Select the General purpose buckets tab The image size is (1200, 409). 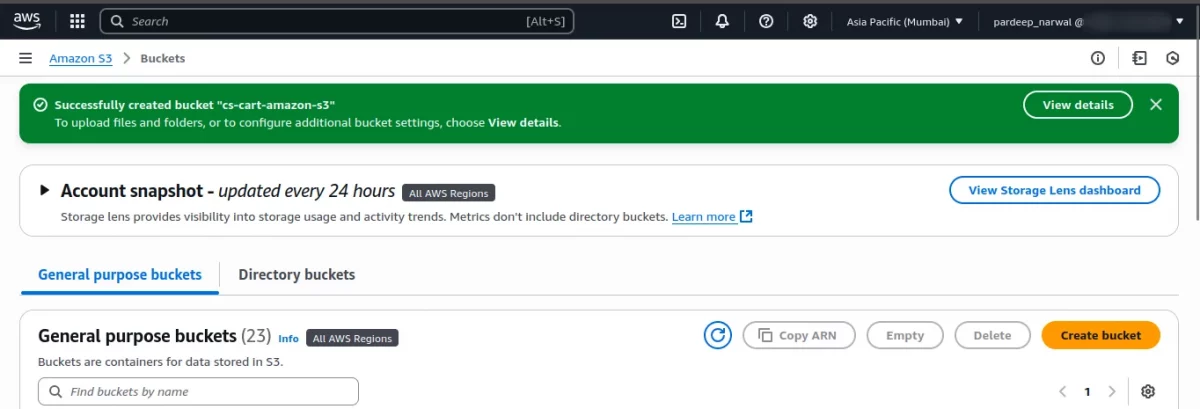click(120, 274)
